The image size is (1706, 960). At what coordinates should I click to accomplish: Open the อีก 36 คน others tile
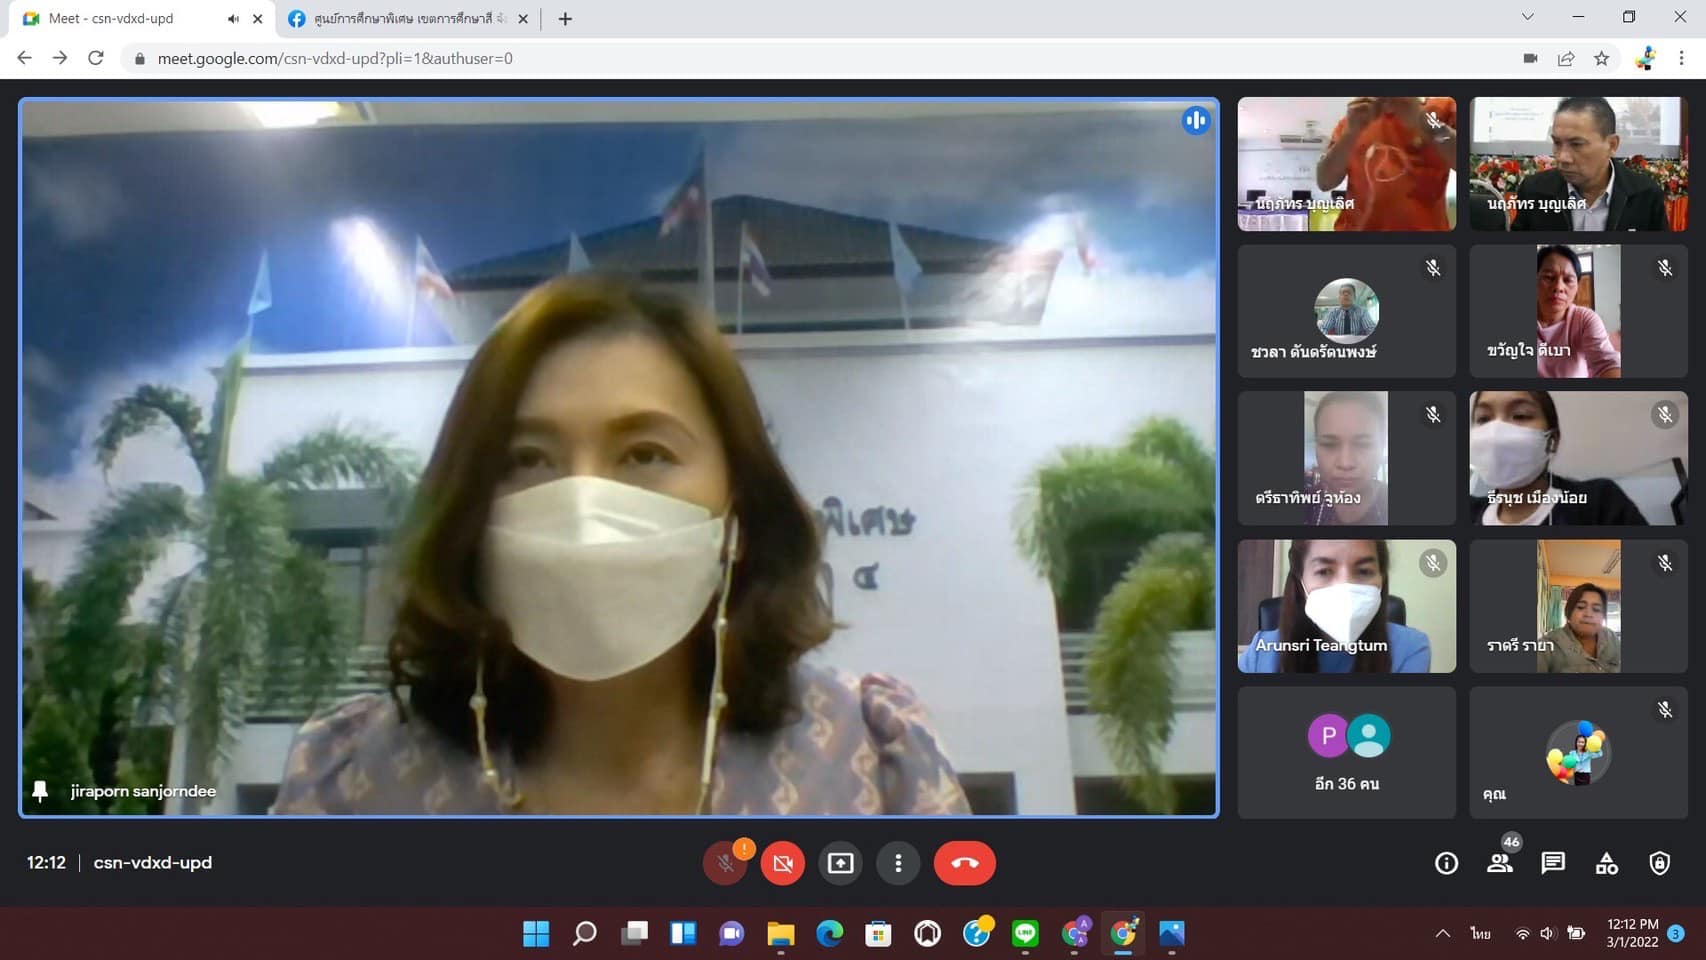(1347, 753)
